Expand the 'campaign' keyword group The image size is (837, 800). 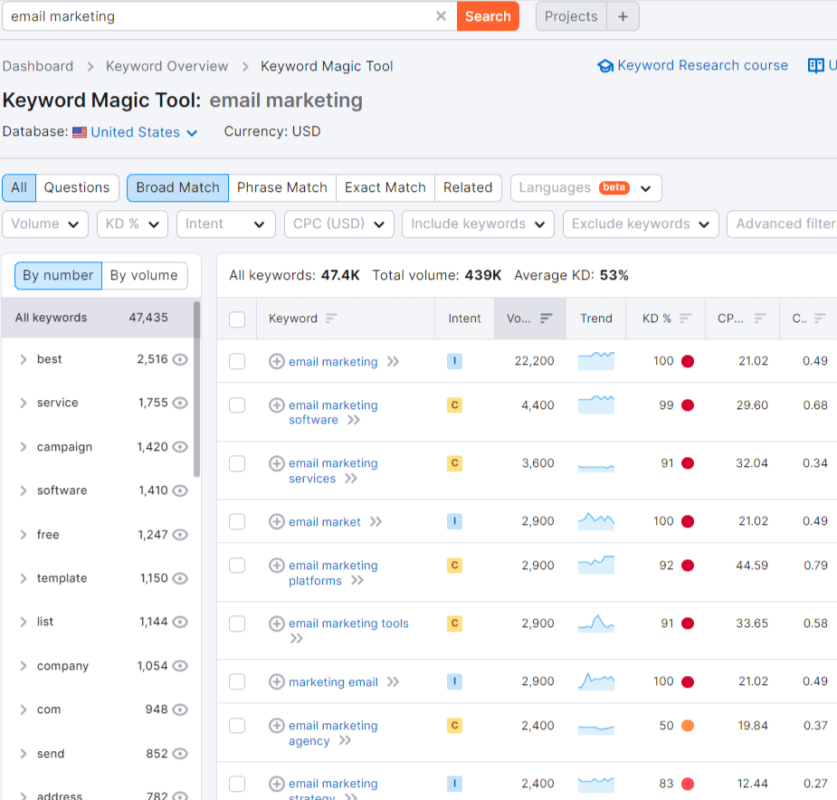(23, 447)
